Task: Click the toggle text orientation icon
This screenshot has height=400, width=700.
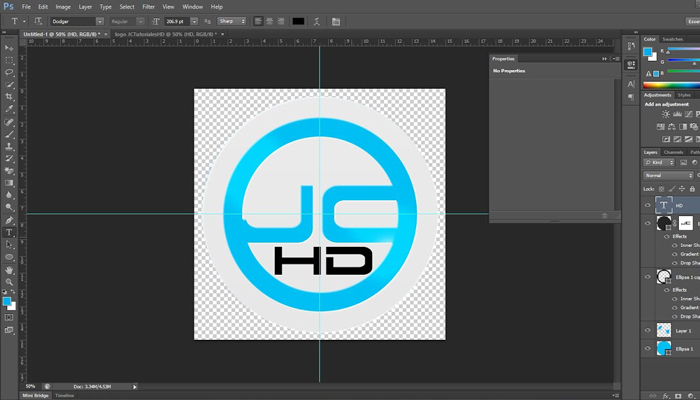Action: [39, 20]
